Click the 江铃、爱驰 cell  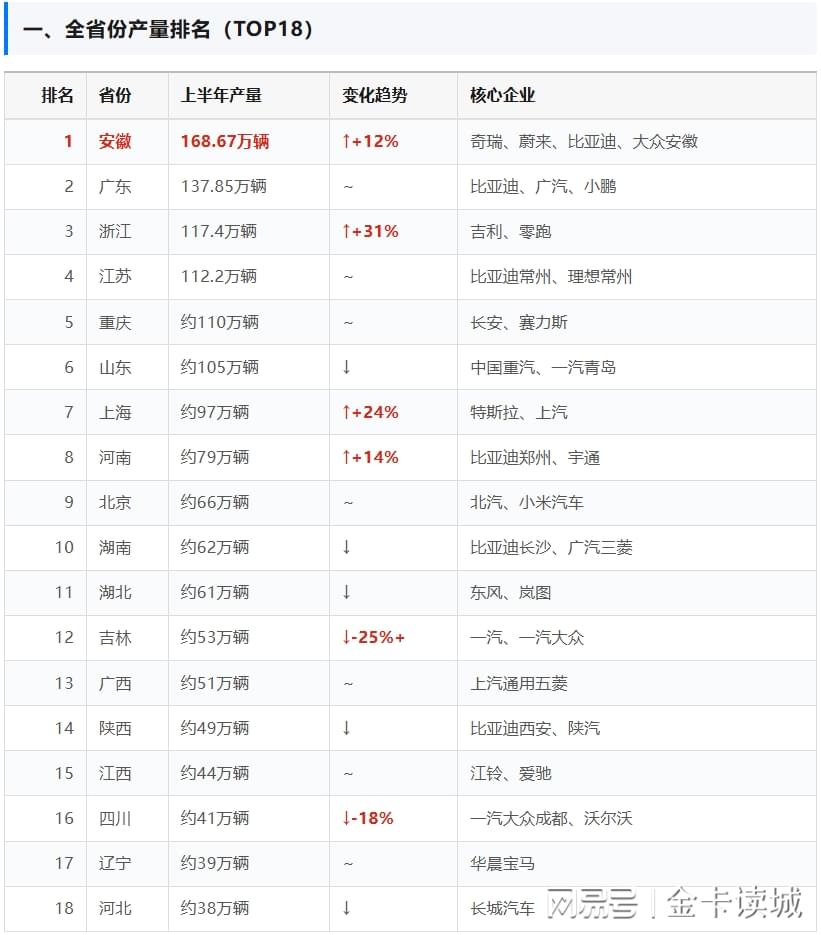510,773
